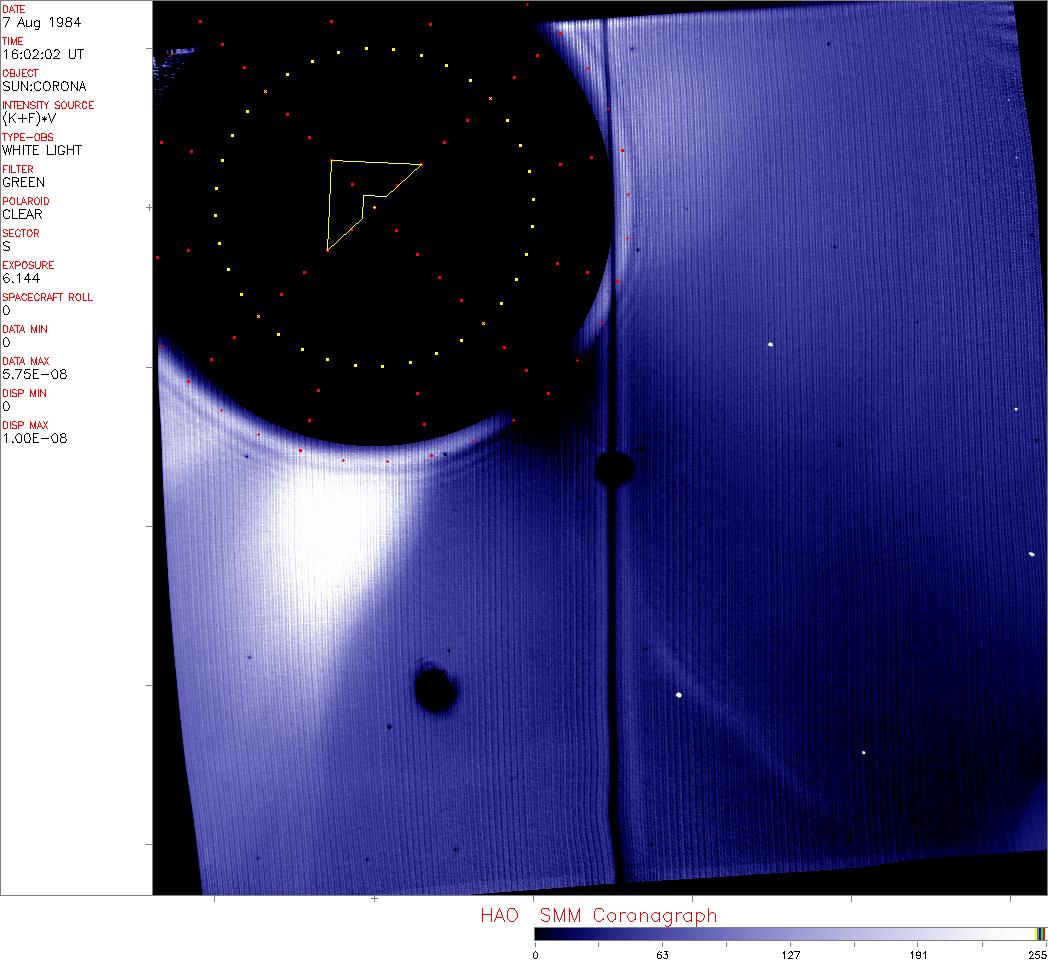
Task: Click the dark round spot on the vertical line
Action: click(613, 467)
